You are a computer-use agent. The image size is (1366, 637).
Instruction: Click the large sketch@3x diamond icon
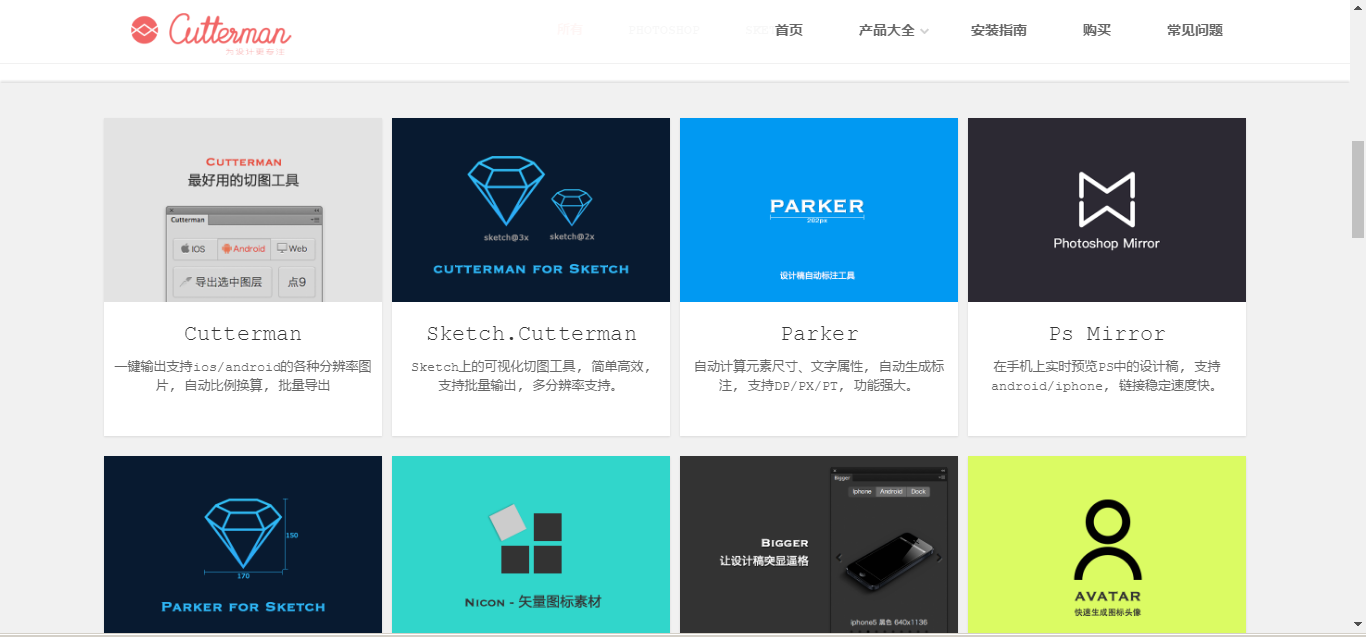coord(506,190)
